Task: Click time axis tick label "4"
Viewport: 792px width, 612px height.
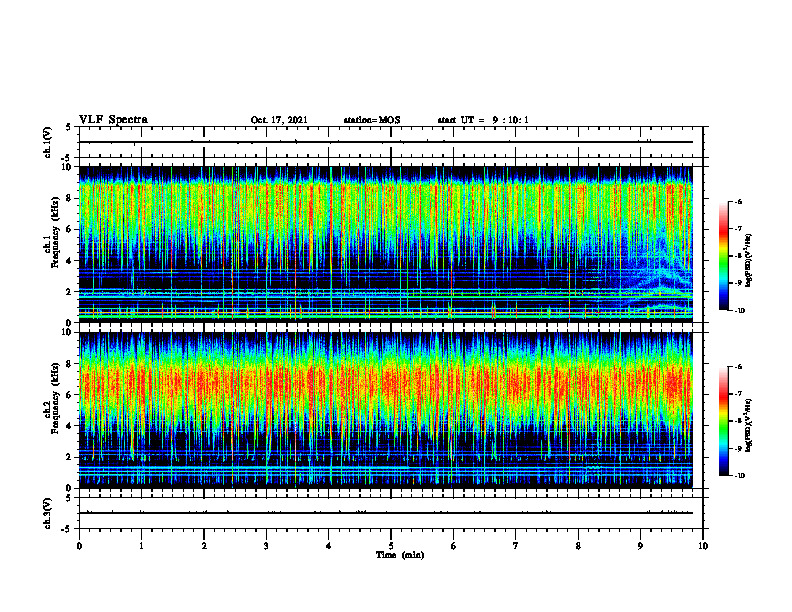Action: 329,546
